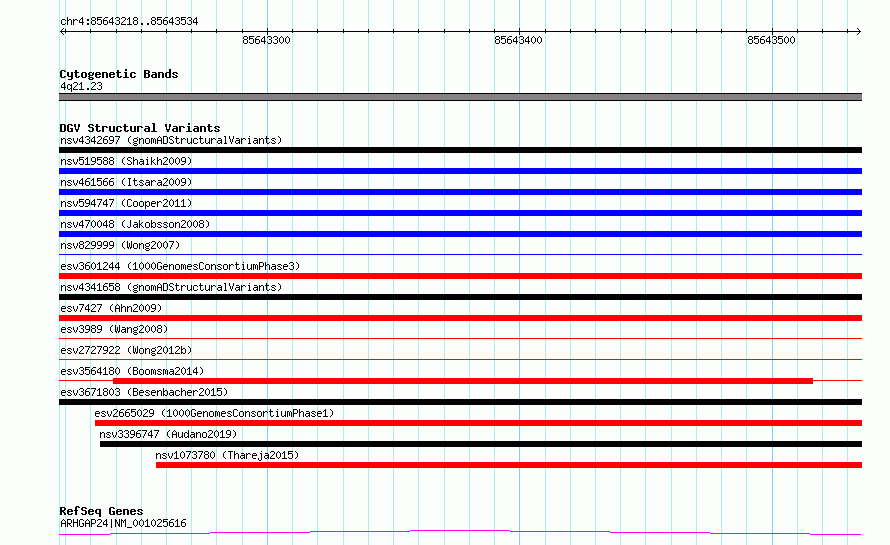Viewport: 890px width, 545px height.
Task: Click the right arrowhead of the ruler
Action: 859,32
